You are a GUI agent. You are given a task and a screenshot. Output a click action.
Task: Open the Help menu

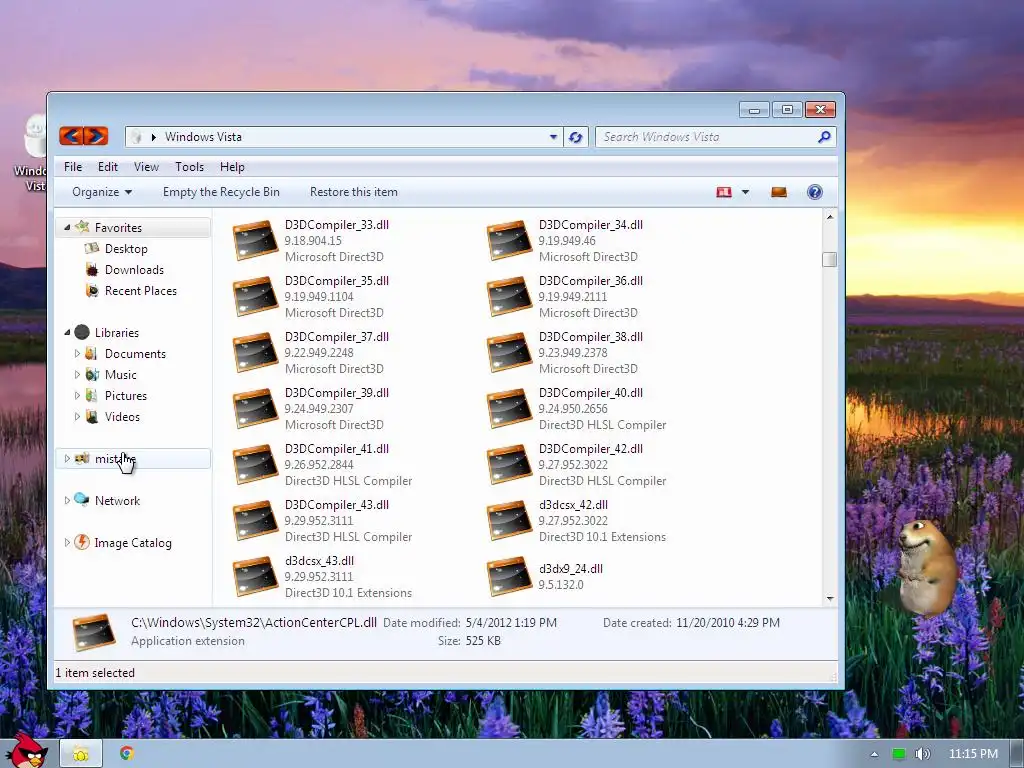(232, 167)
